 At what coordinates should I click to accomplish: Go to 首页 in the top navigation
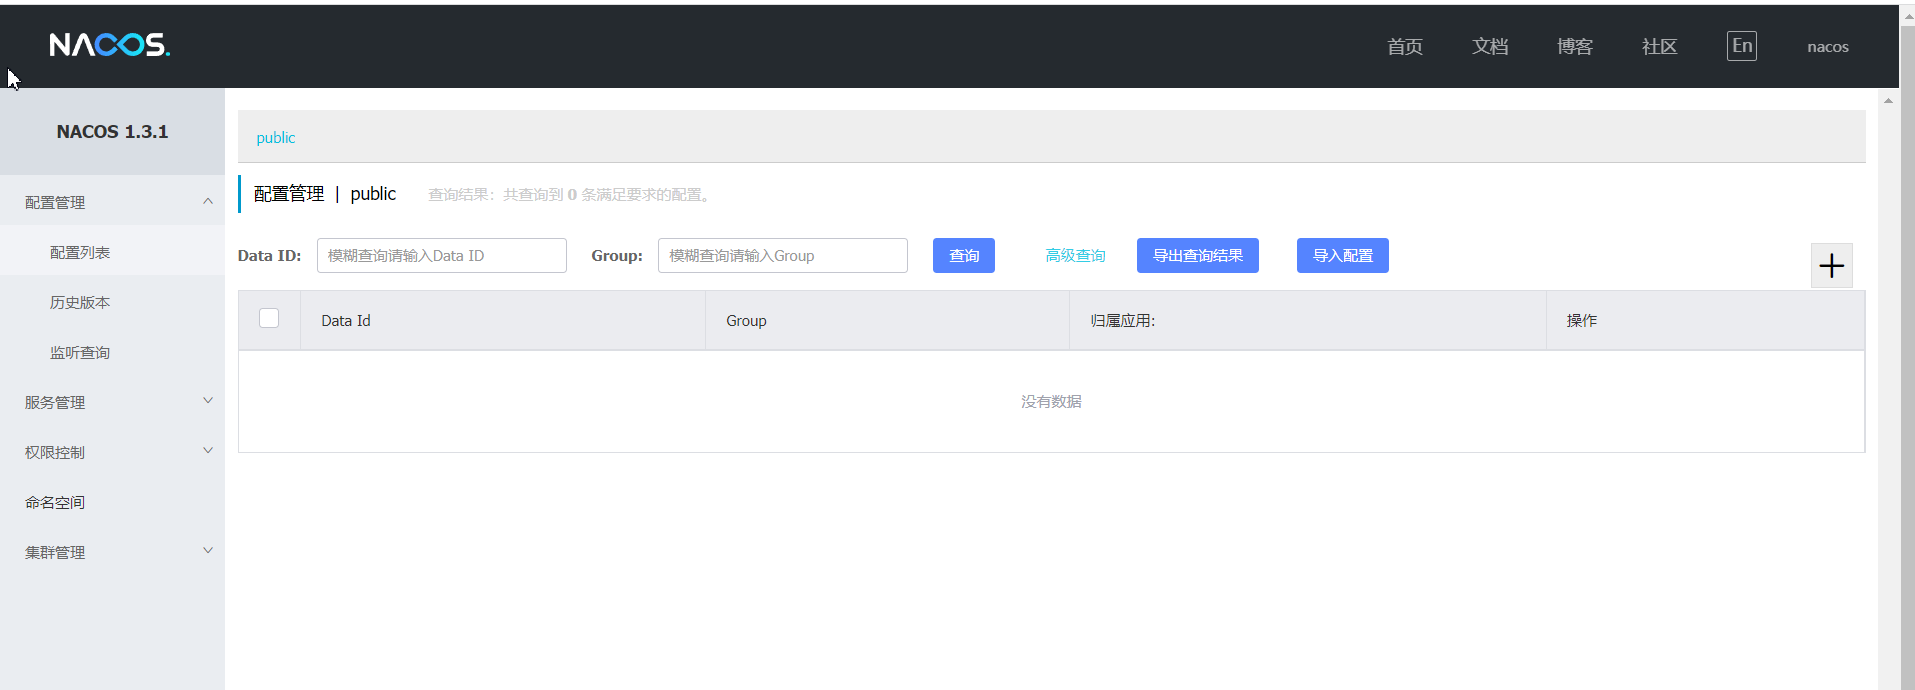(1404, 47)
